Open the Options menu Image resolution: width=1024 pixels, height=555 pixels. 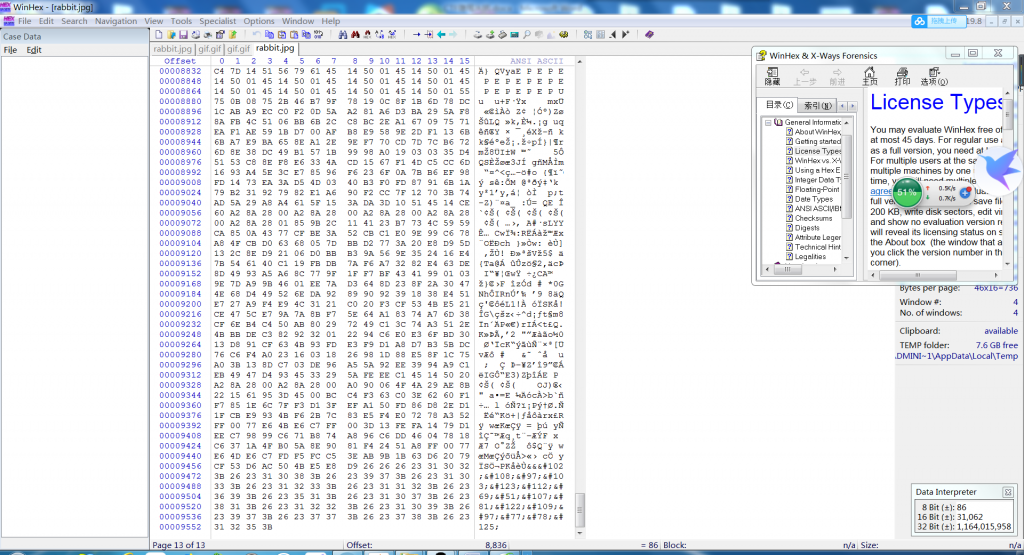[x=259, y=21]
